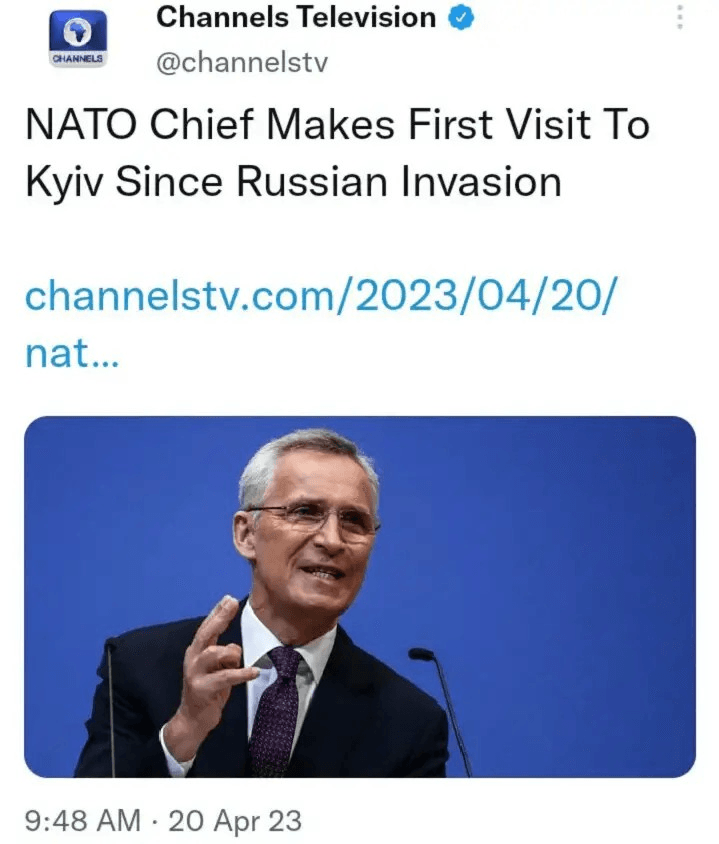
Task: Click the man's purple tie in the image
Action: tap(274, 711)
